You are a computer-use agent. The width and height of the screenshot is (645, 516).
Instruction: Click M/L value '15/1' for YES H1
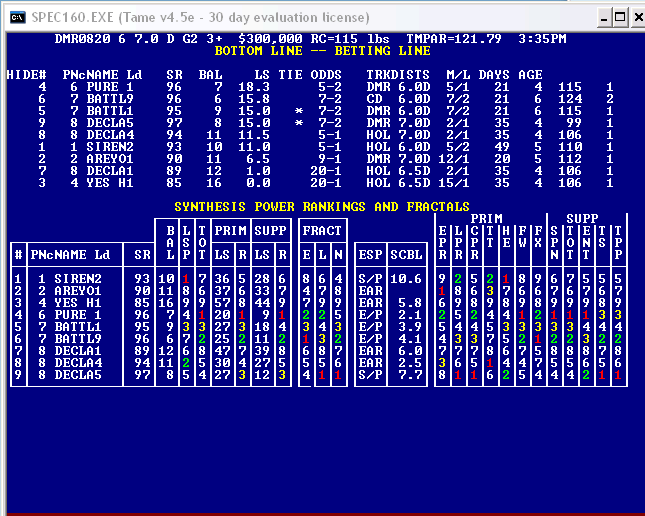[x=454, y=182]
